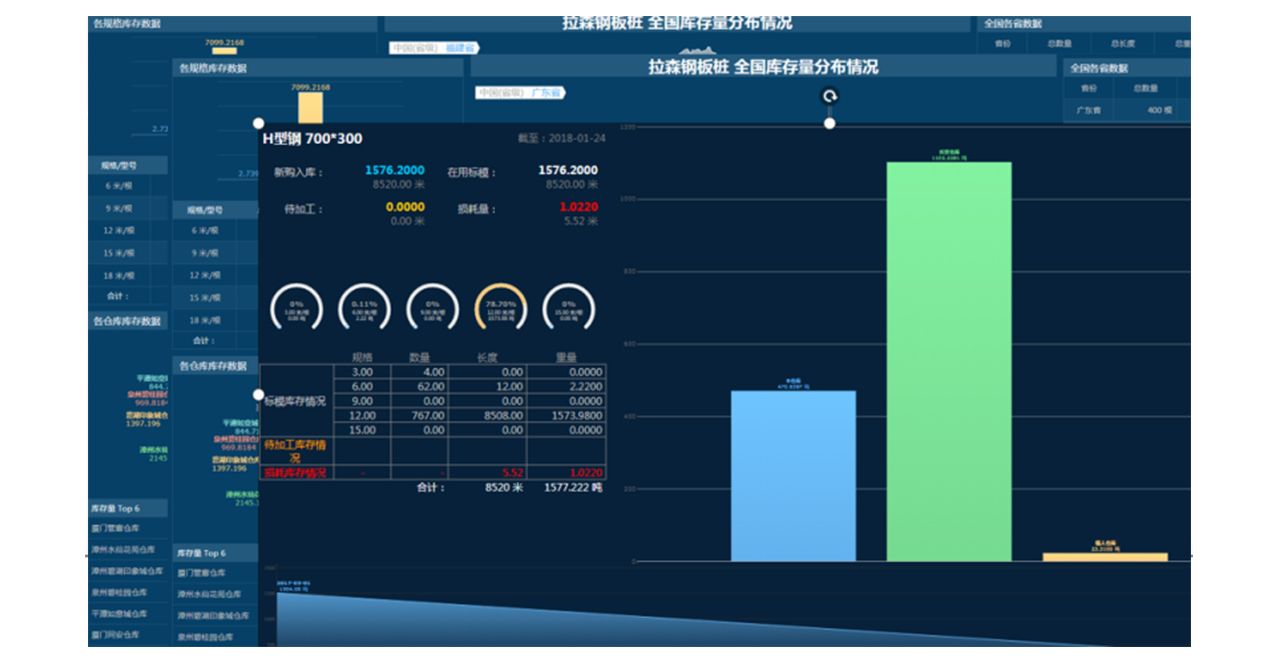Click the blue chart bar
Viewport: 1280px width, 668px height.
(794, 476)
